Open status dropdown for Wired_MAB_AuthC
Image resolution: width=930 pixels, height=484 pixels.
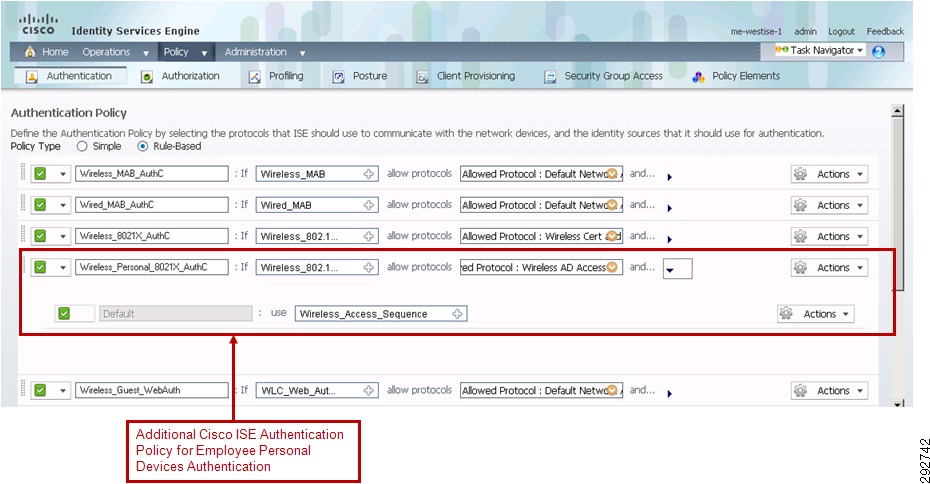[62, 206]
